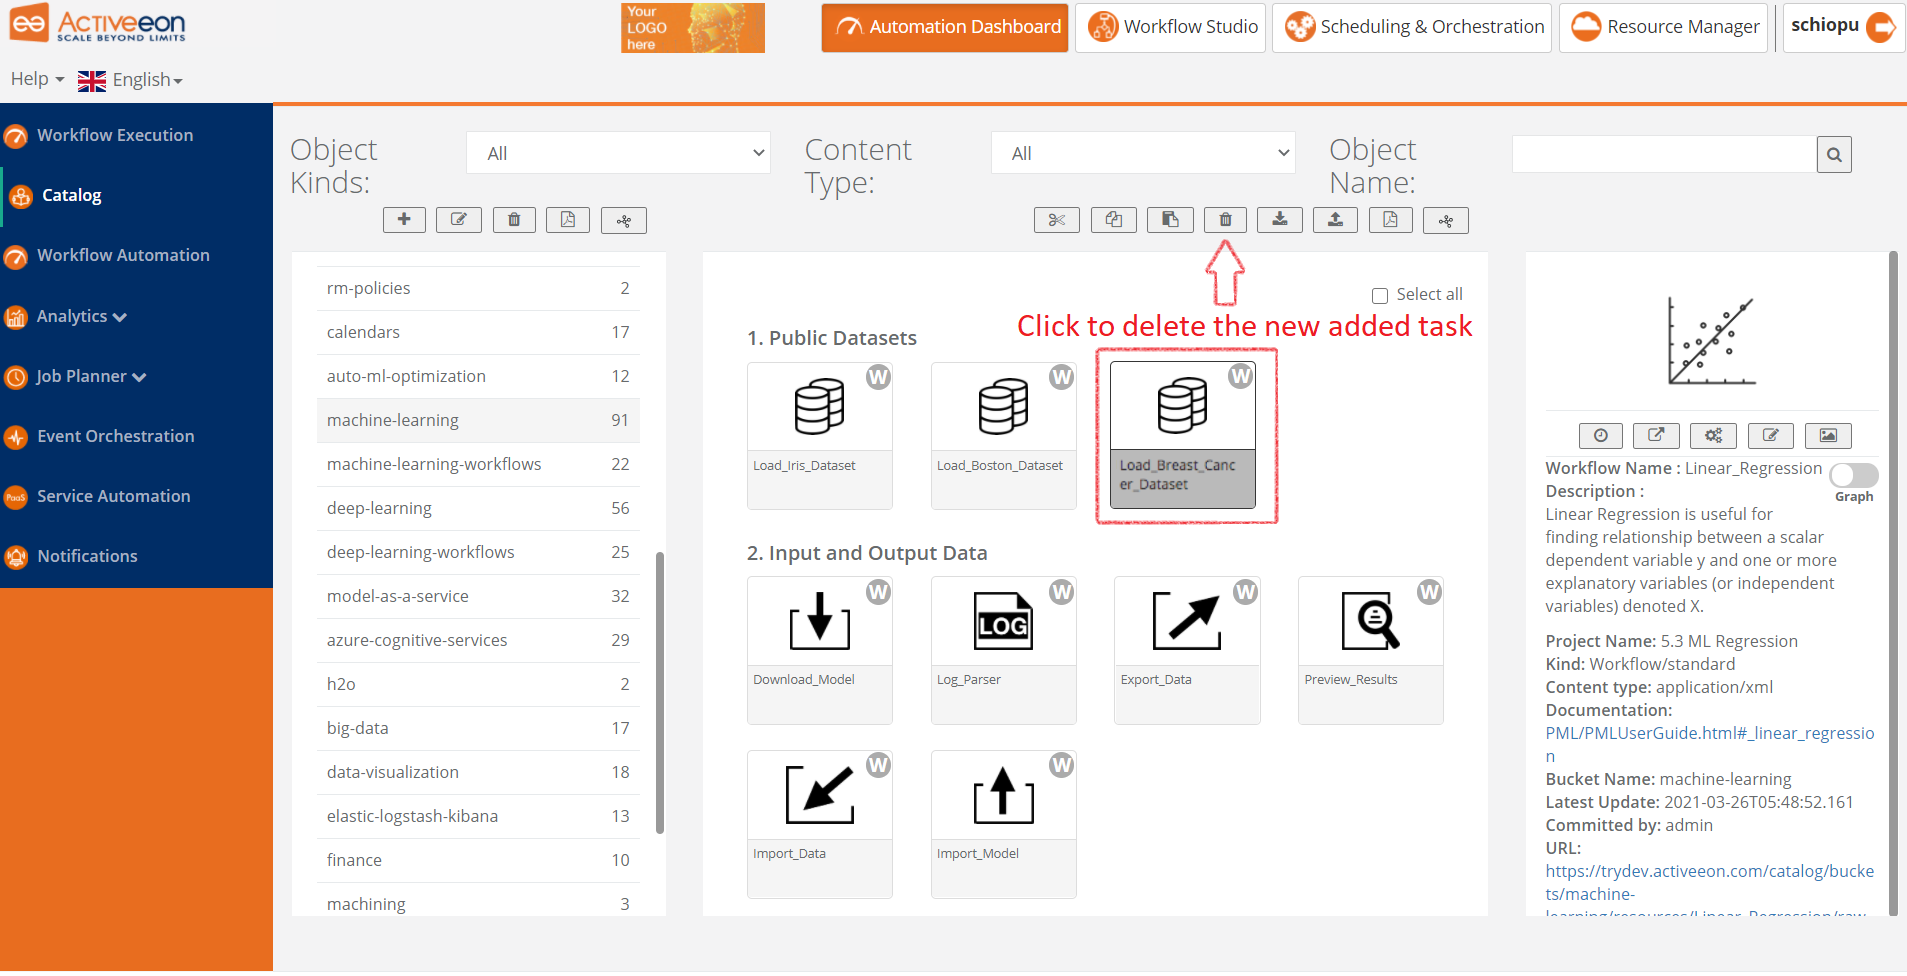
Task: Expand the Analytics sidebar menu
Action: [82, 316]
